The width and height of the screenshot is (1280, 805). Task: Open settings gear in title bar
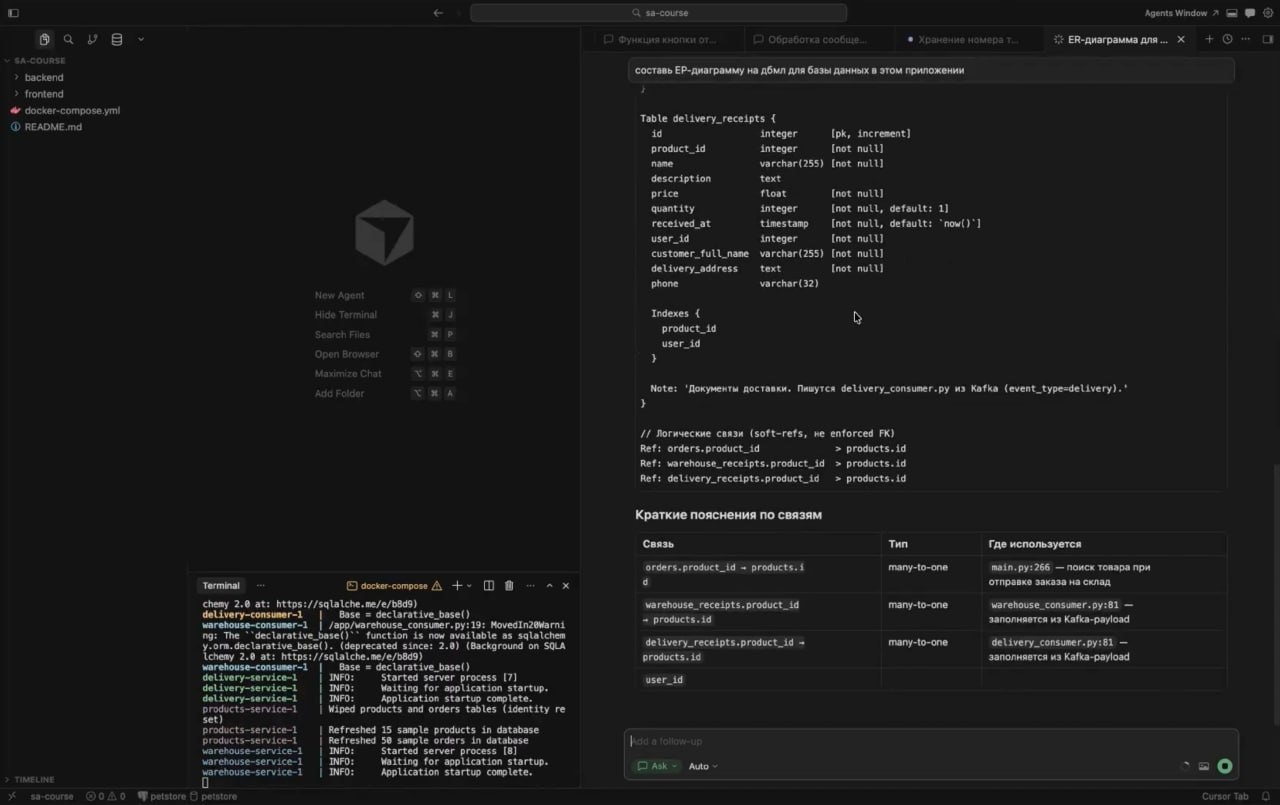point(1267,13)
